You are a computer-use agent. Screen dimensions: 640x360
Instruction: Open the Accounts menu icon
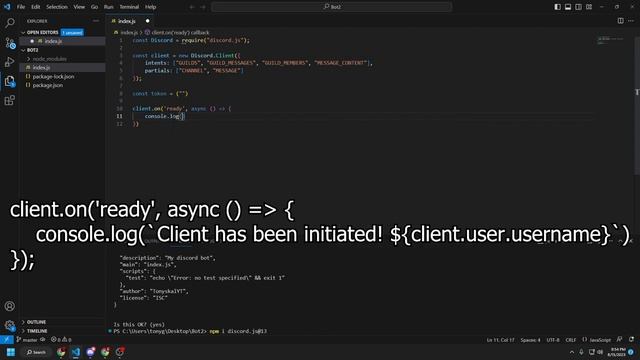[10, 306]
